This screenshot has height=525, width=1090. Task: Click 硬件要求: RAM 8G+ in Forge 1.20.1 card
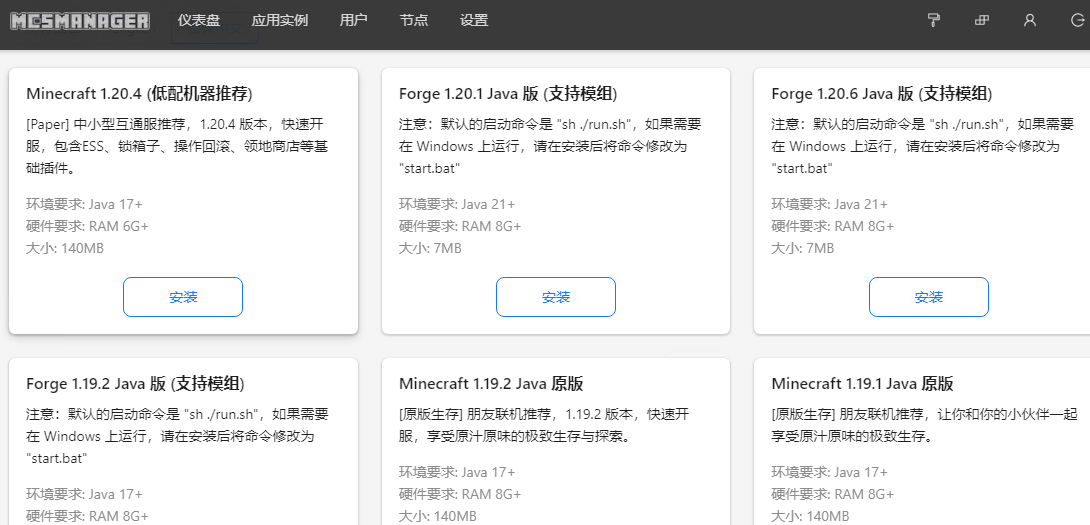(460, 226)
